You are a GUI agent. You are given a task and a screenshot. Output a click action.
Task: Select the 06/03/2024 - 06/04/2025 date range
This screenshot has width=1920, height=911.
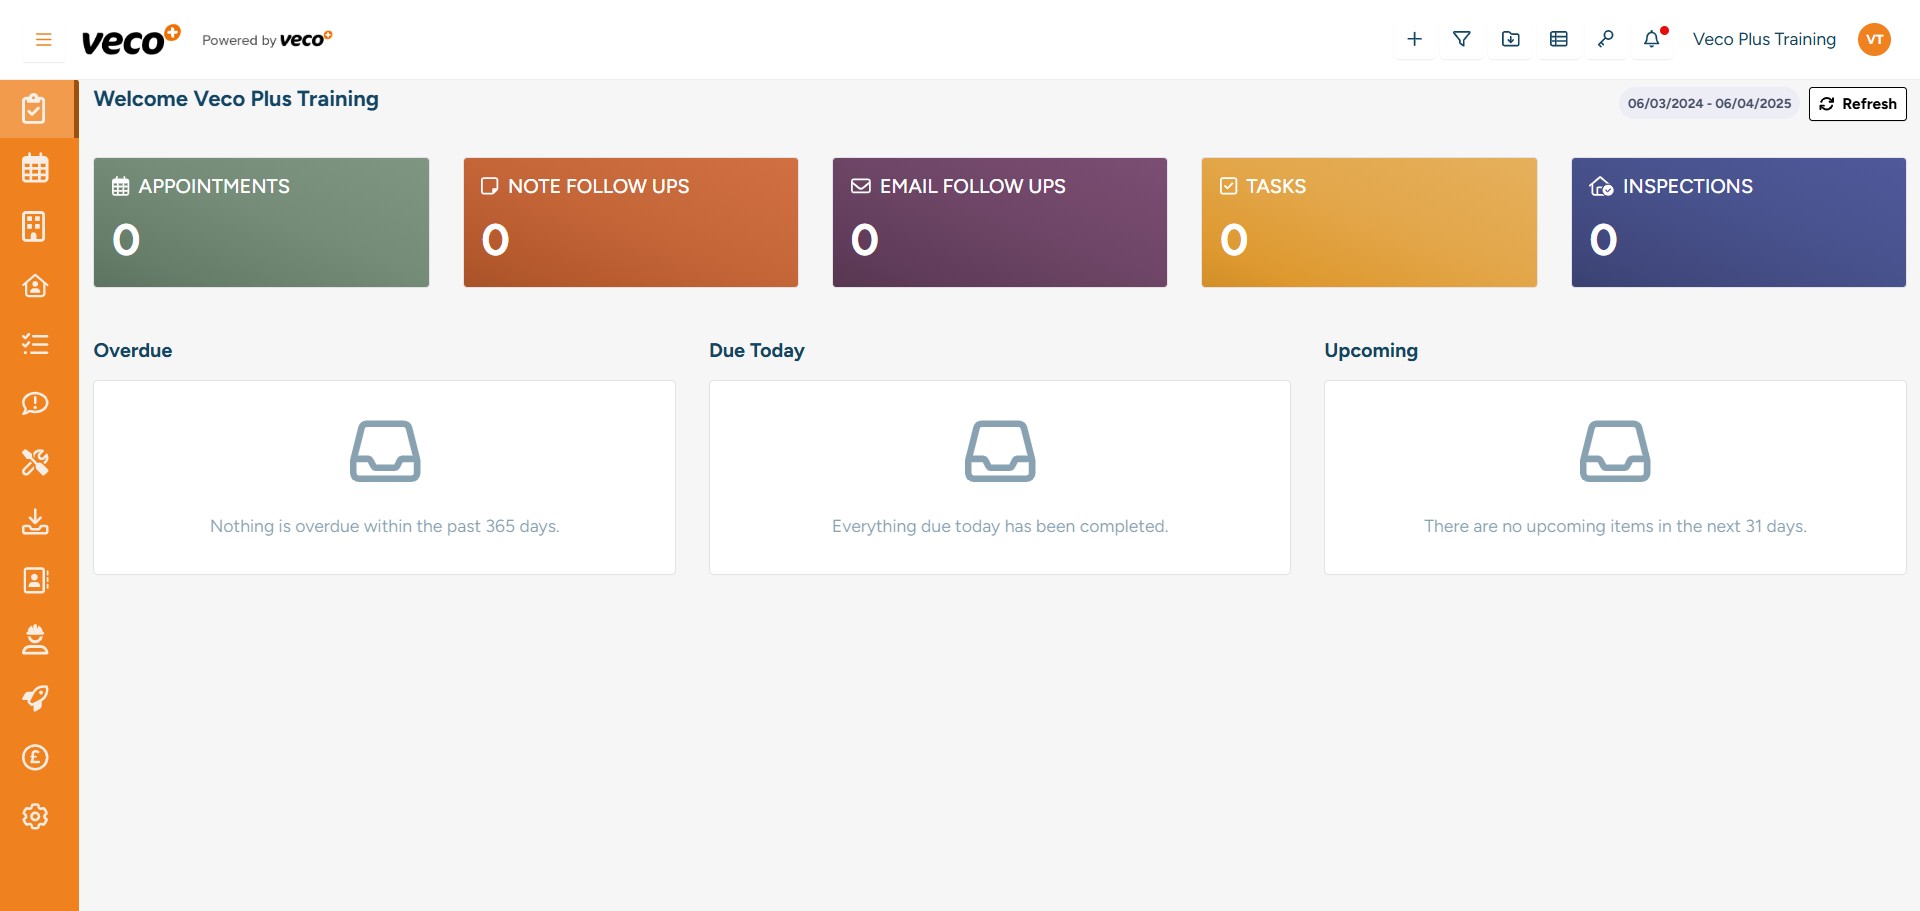click(1709, 104)
